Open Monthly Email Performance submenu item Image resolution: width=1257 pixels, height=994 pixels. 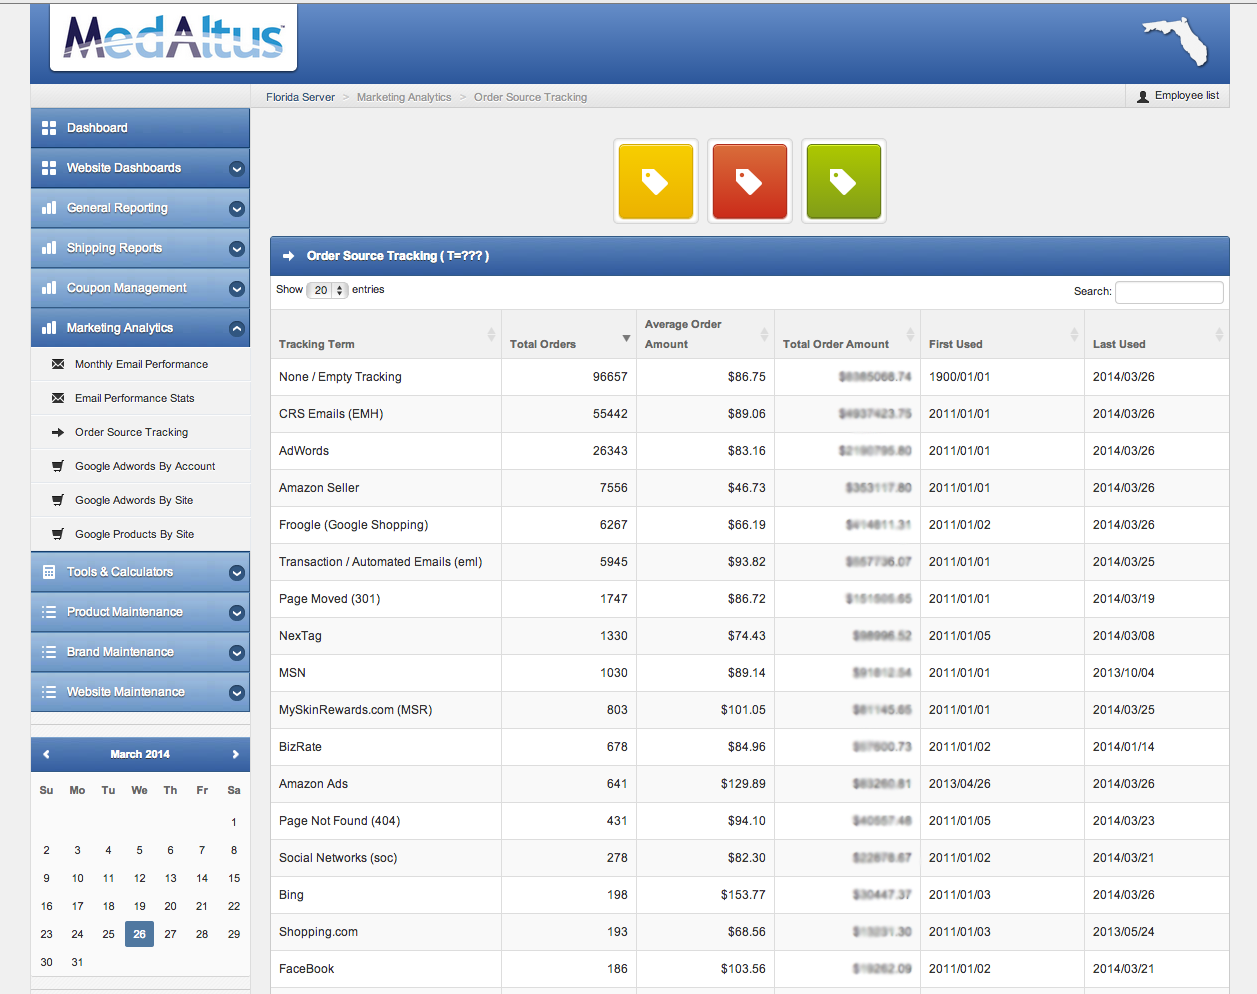click(x=141, y=364)
